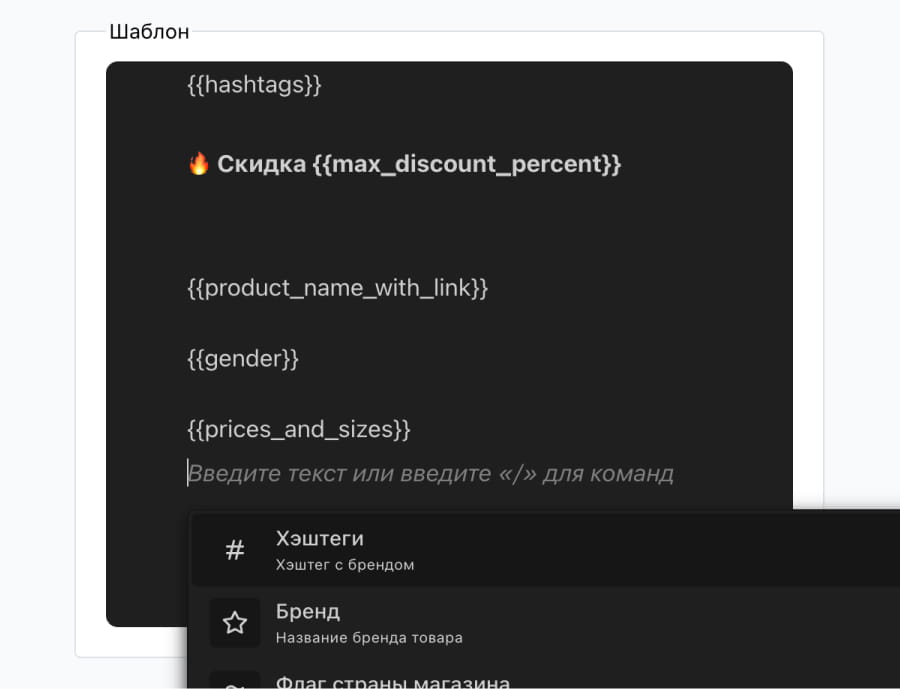Click the icon next to Флаг страны магазина
900x689 pixels.
coord(234,684)
